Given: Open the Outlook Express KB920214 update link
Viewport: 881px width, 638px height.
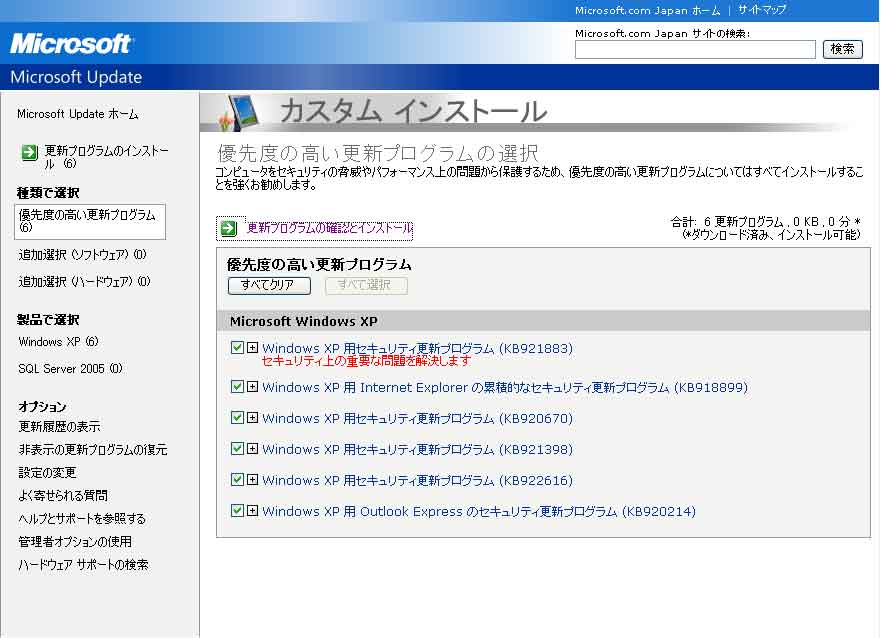Looking at the screenshot, I should [479, 511].
